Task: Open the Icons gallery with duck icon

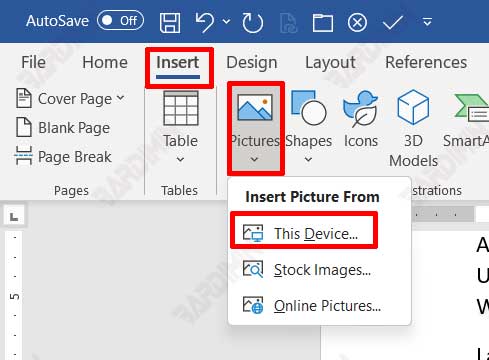Action: coord(361,119)
